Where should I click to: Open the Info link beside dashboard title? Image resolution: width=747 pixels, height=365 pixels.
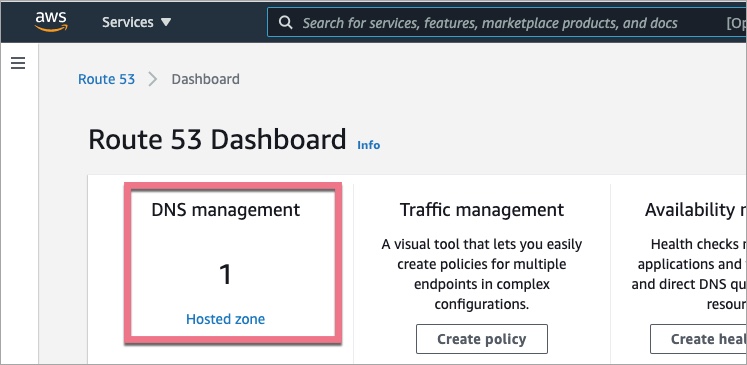(369, 145)
